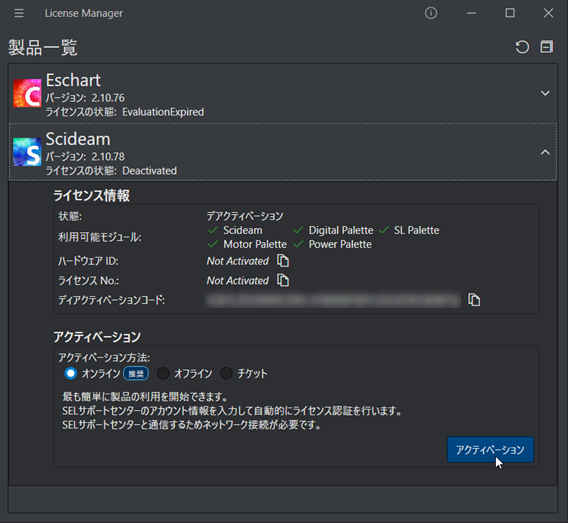
Task: Collapse all products icon
Action: point(547,47)
